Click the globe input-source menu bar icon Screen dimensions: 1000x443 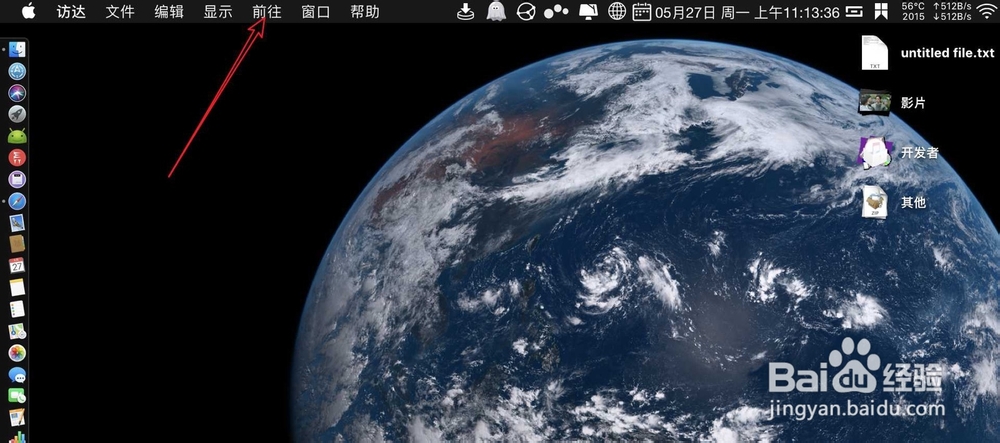point(617,11)
